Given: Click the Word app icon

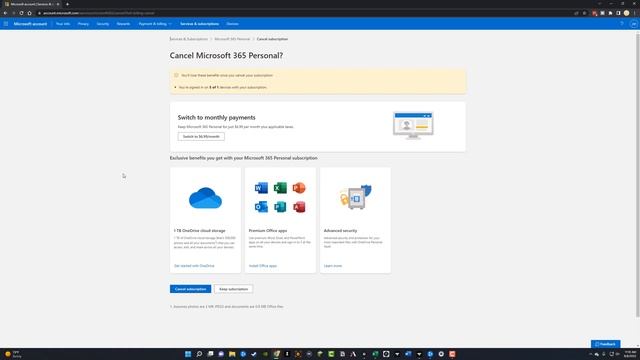Looking at the screenshot, I should click(x=261, y=188).
